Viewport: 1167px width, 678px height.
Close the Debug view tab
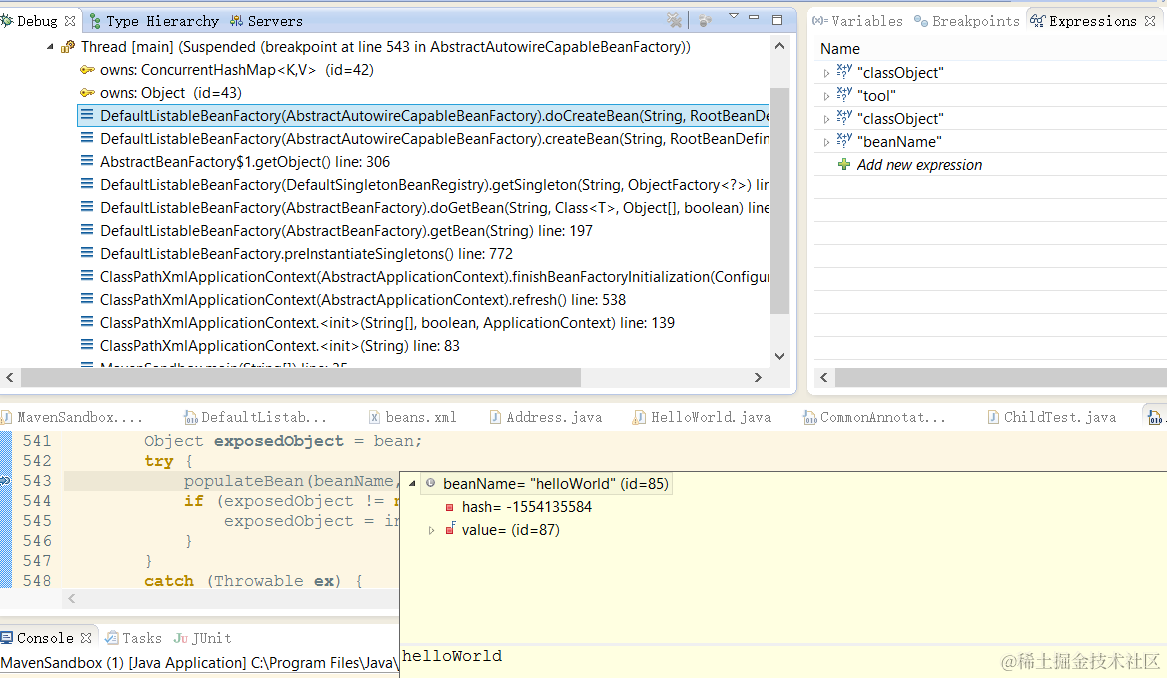[x=70, y=21]
